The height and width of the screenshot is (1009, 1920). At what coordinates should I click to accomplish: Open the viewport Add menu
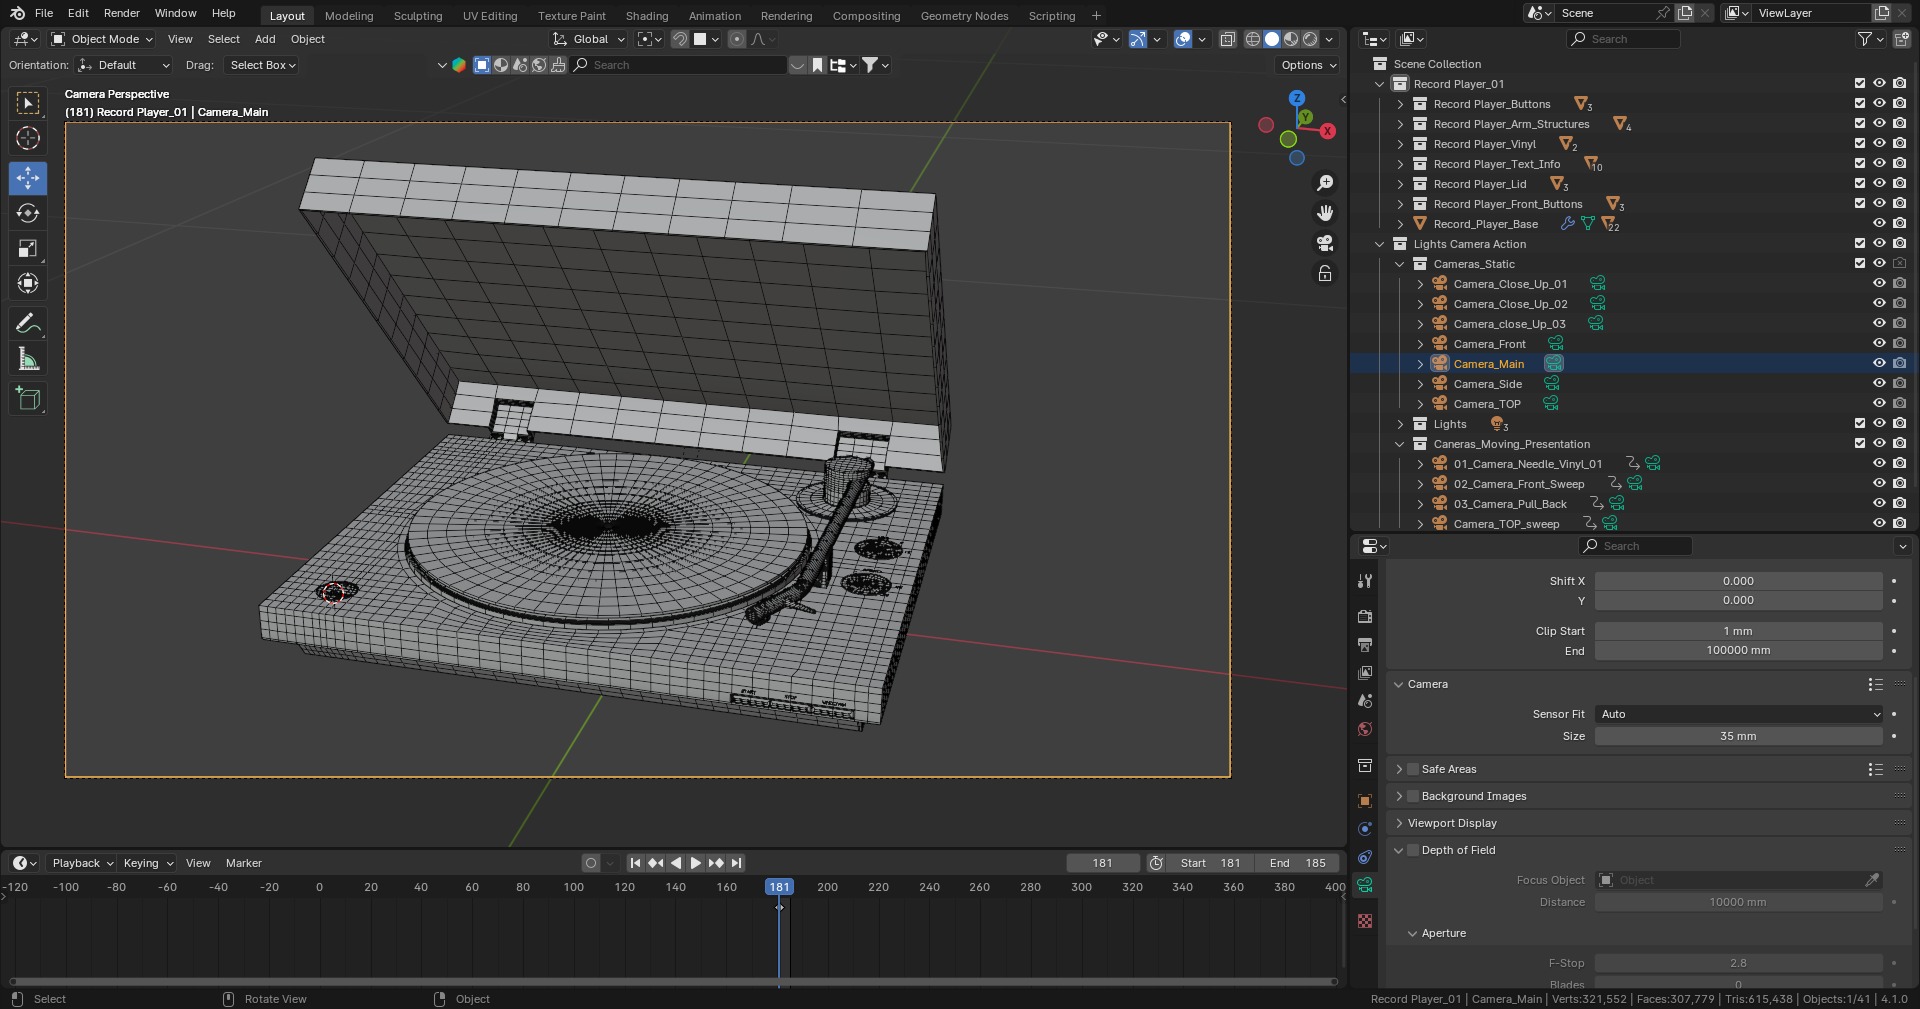(265, 39)
